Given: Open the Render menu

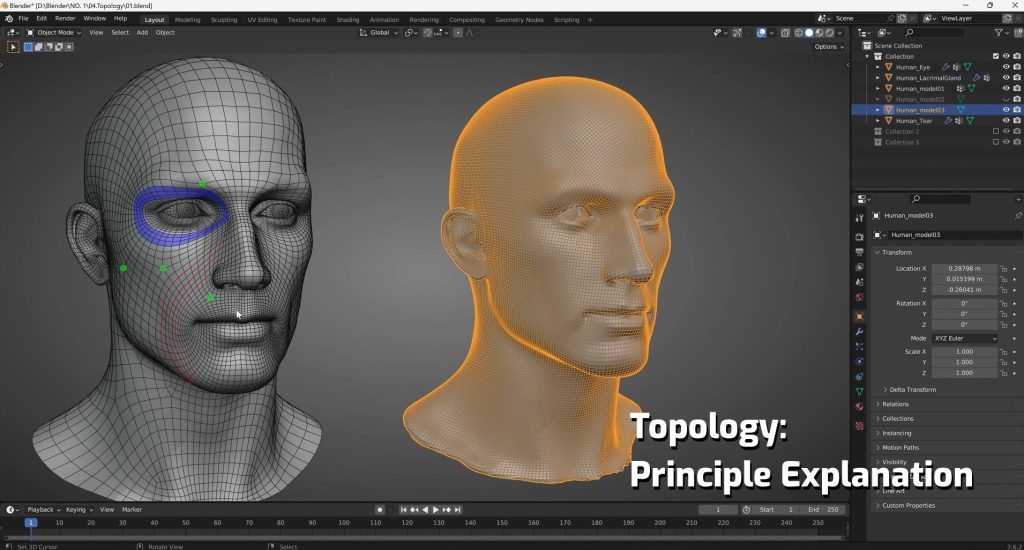Looking at the screenshot, I should coord(65,18).
